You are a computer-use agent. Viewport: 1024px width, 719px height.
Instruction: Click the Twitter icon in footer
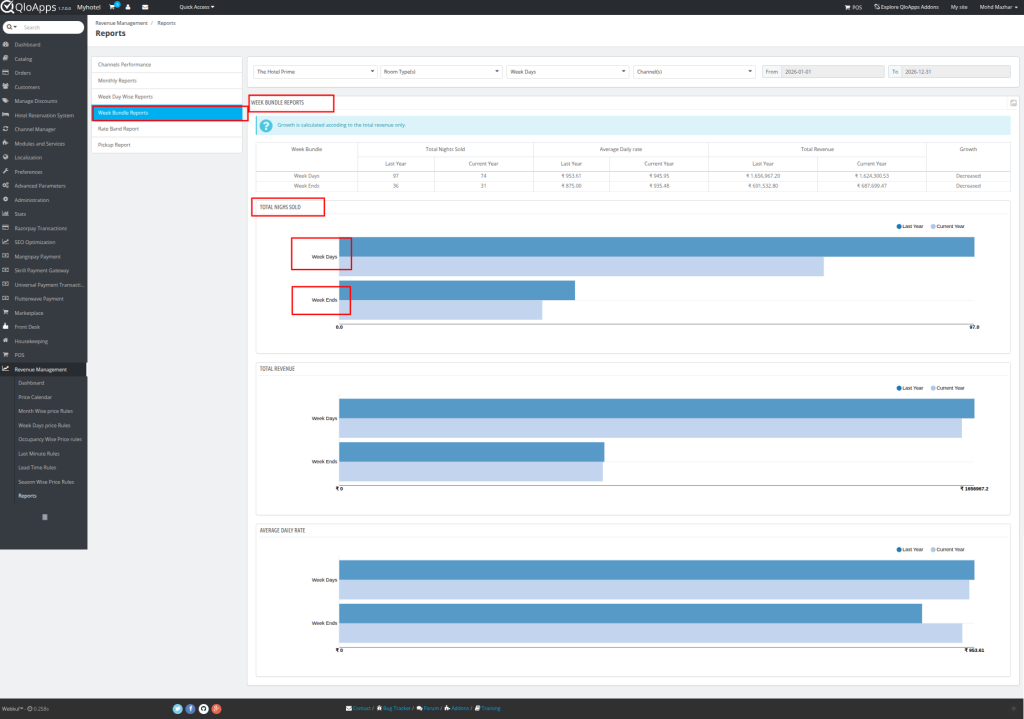tap(177, 708)
